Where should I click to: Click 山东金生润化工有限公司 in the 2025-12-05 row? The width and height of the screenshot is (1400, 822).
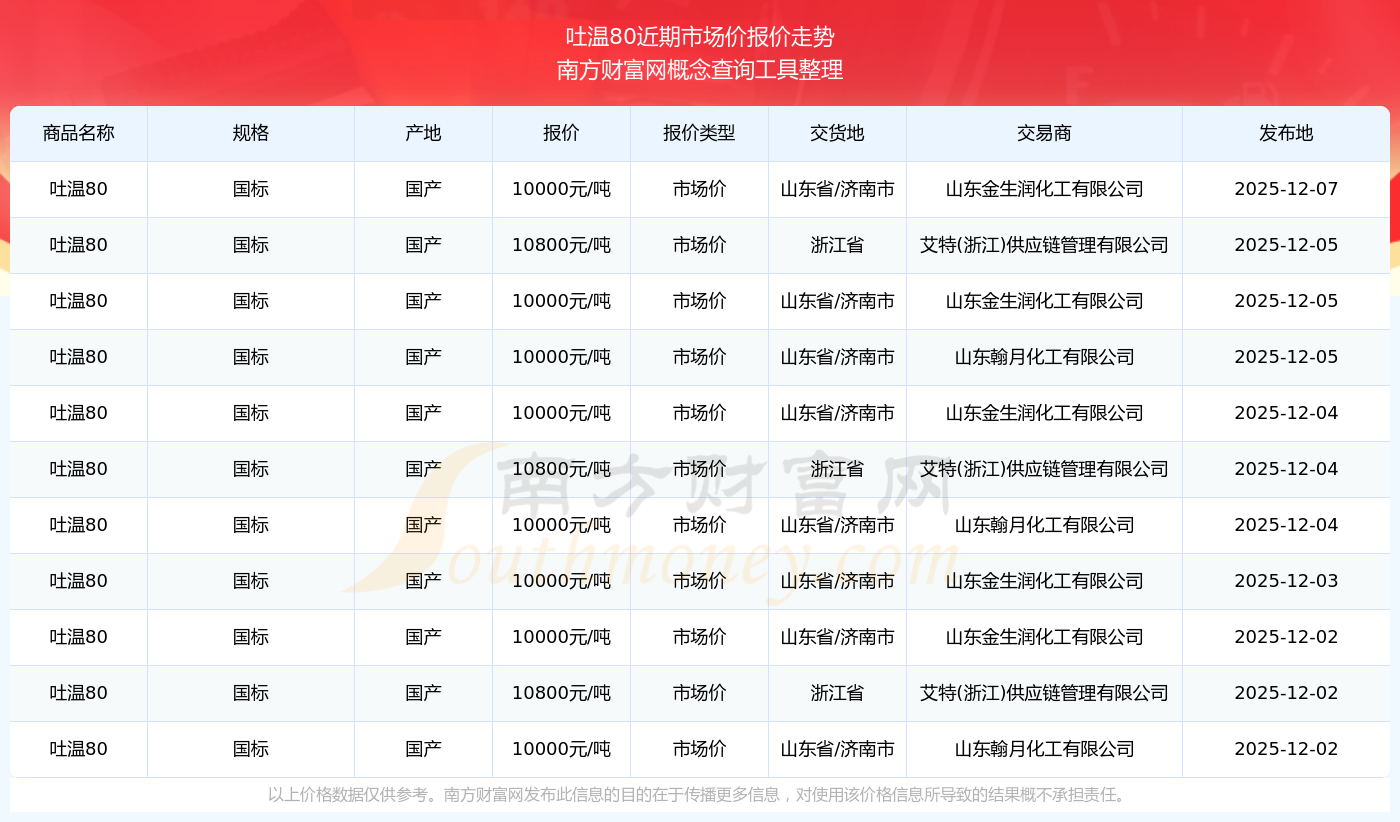pos(1044,301)
